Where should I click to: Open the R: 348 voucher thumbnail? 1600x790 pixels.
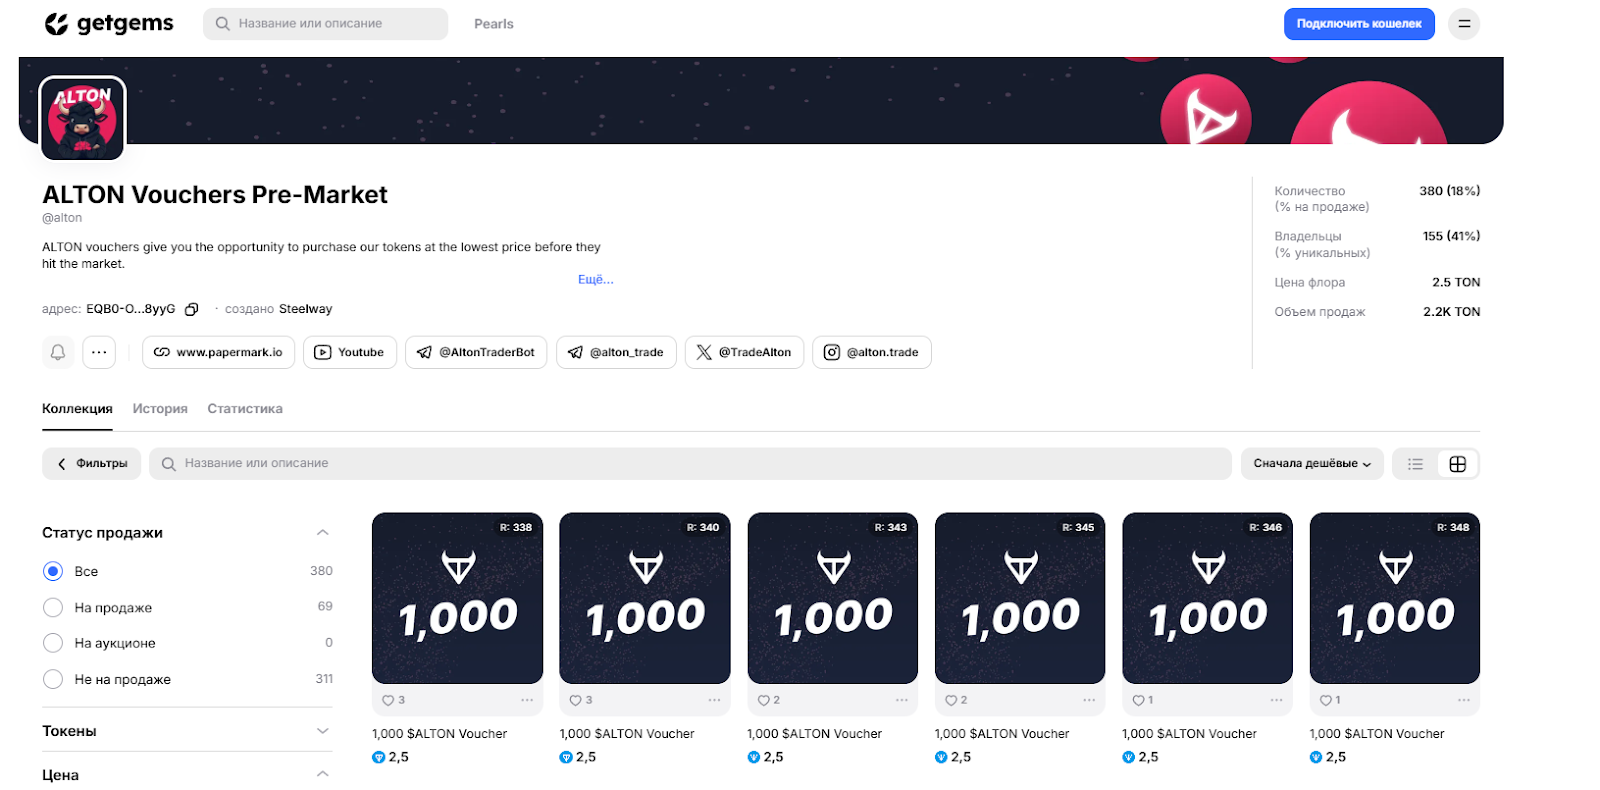pyautogui.click(x=1395, y=598)
